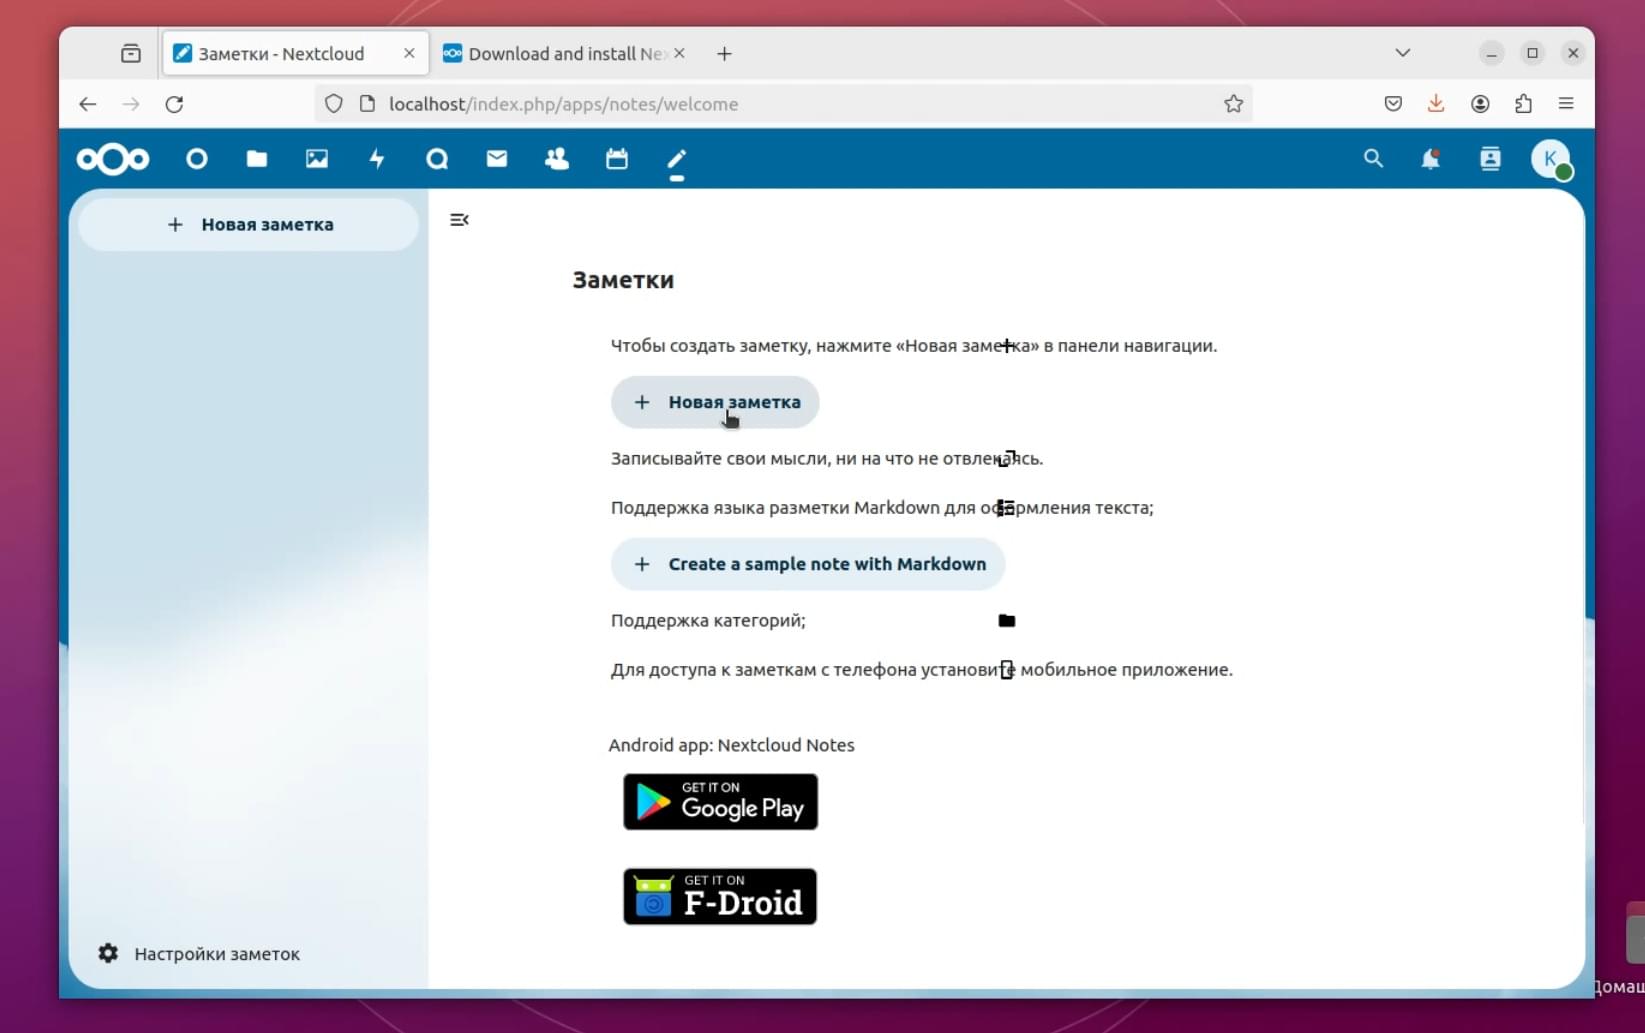Open contacts menu icon in header
Viewport: 1645px width, 1033px height.
pyautogui.click(x=1490, y=158)
